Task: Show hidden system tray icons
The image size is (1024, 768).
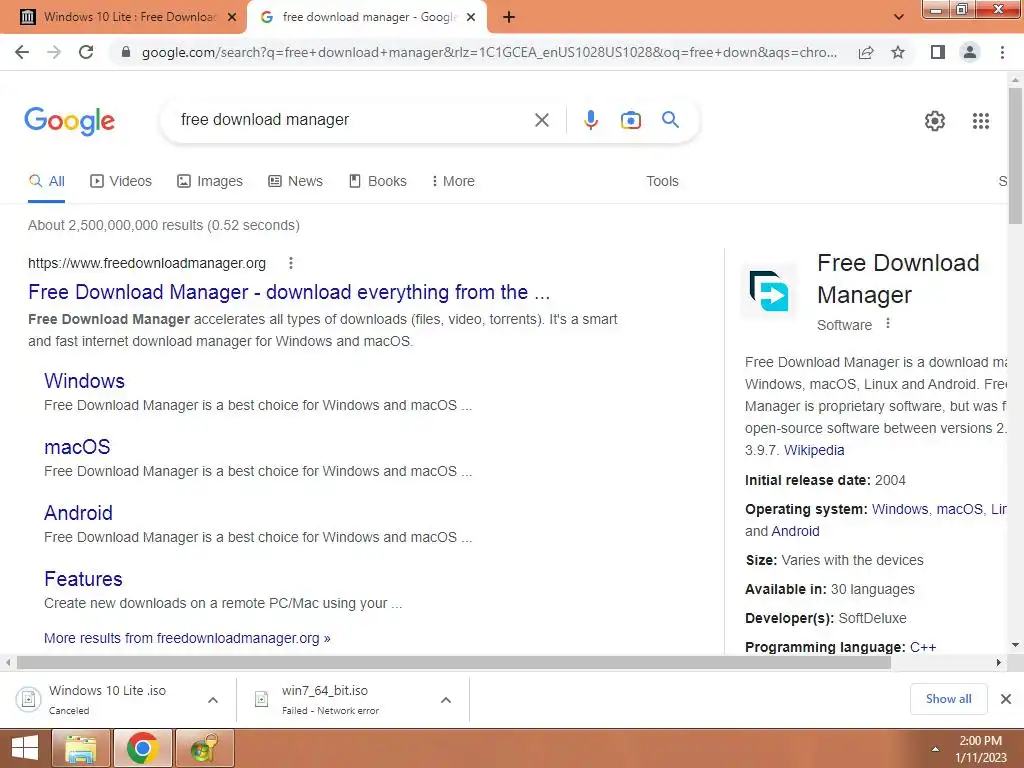Action: point(935,749)
